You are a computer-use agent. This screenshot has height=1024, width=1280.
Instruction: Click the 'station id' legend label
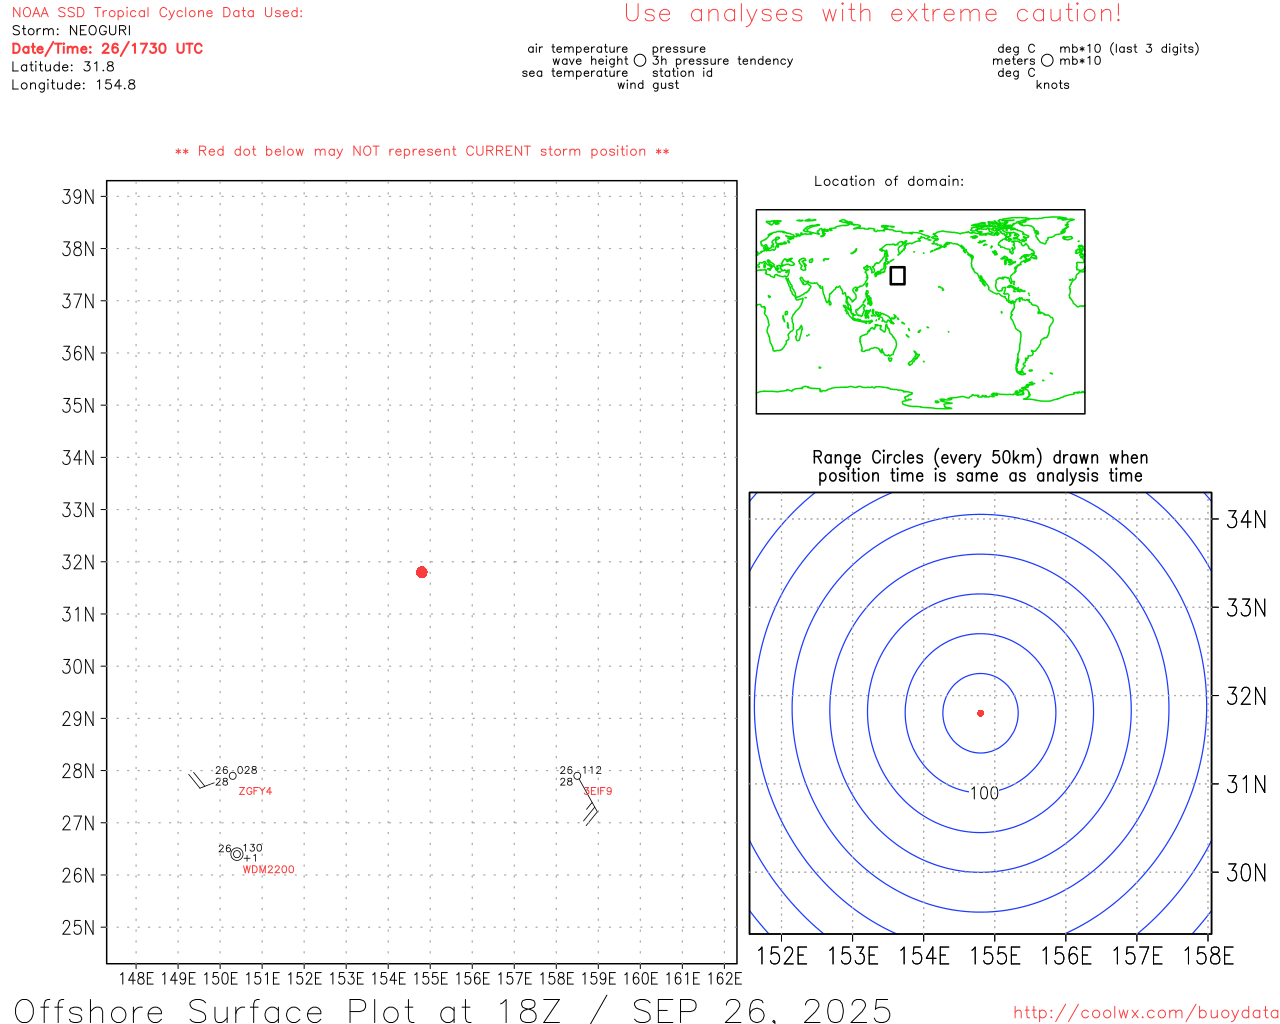pyautogui.click(x=682, y=73)
